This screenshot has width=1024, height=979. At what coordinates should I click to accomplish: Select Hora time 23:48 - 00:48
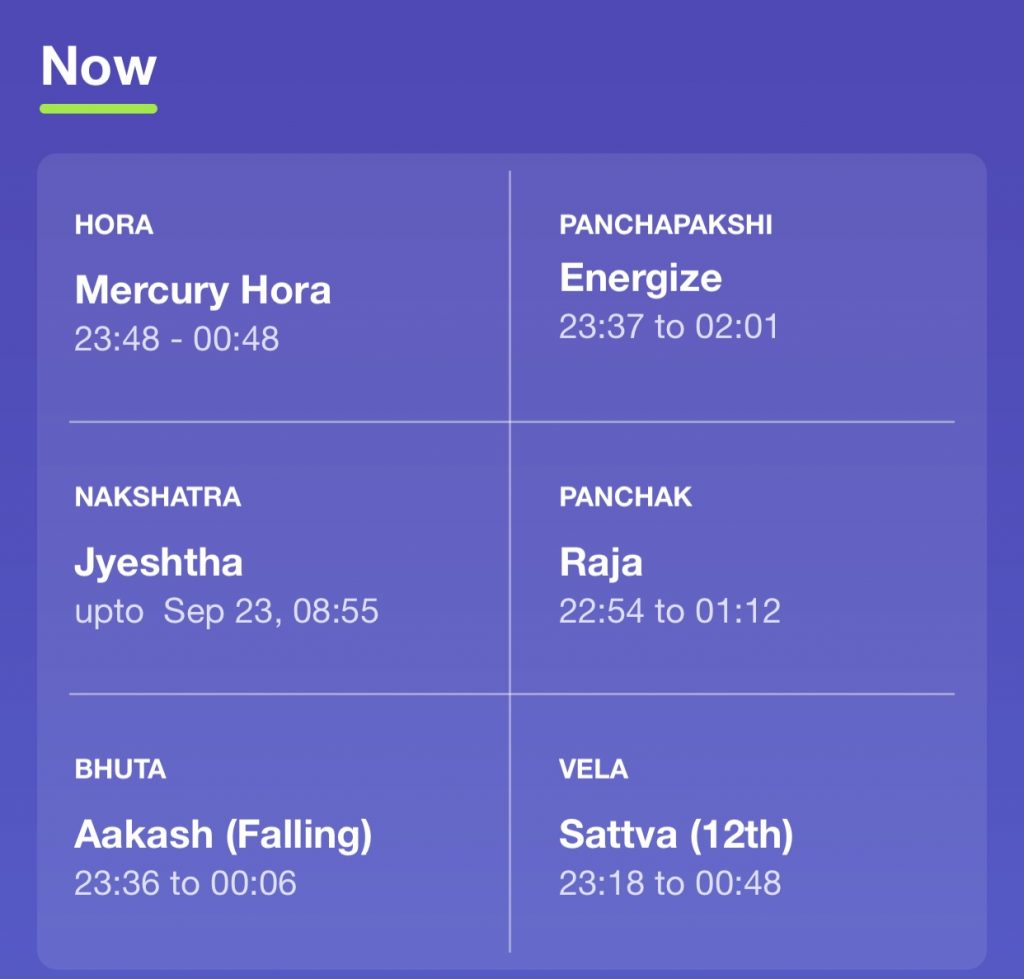coord(176,339)
